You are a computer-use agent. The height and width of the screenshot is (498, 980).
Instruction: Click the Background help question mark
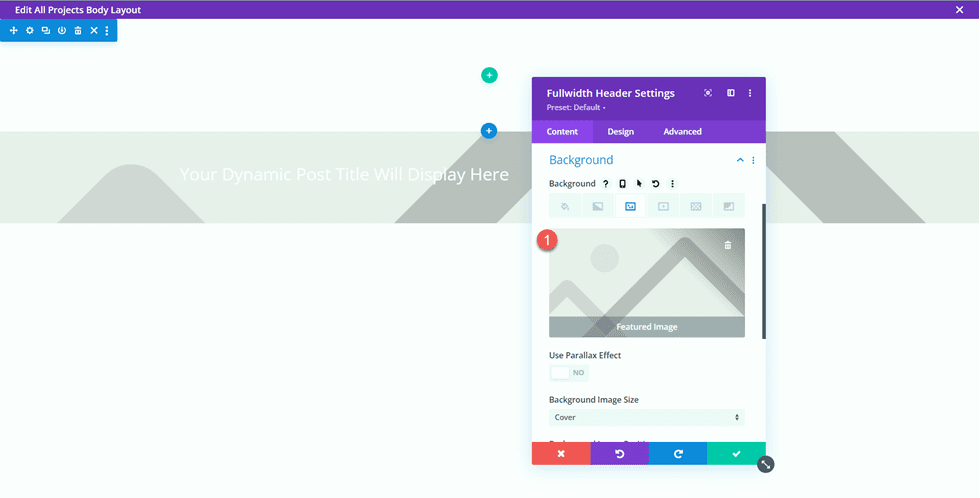tap(605, 184)
